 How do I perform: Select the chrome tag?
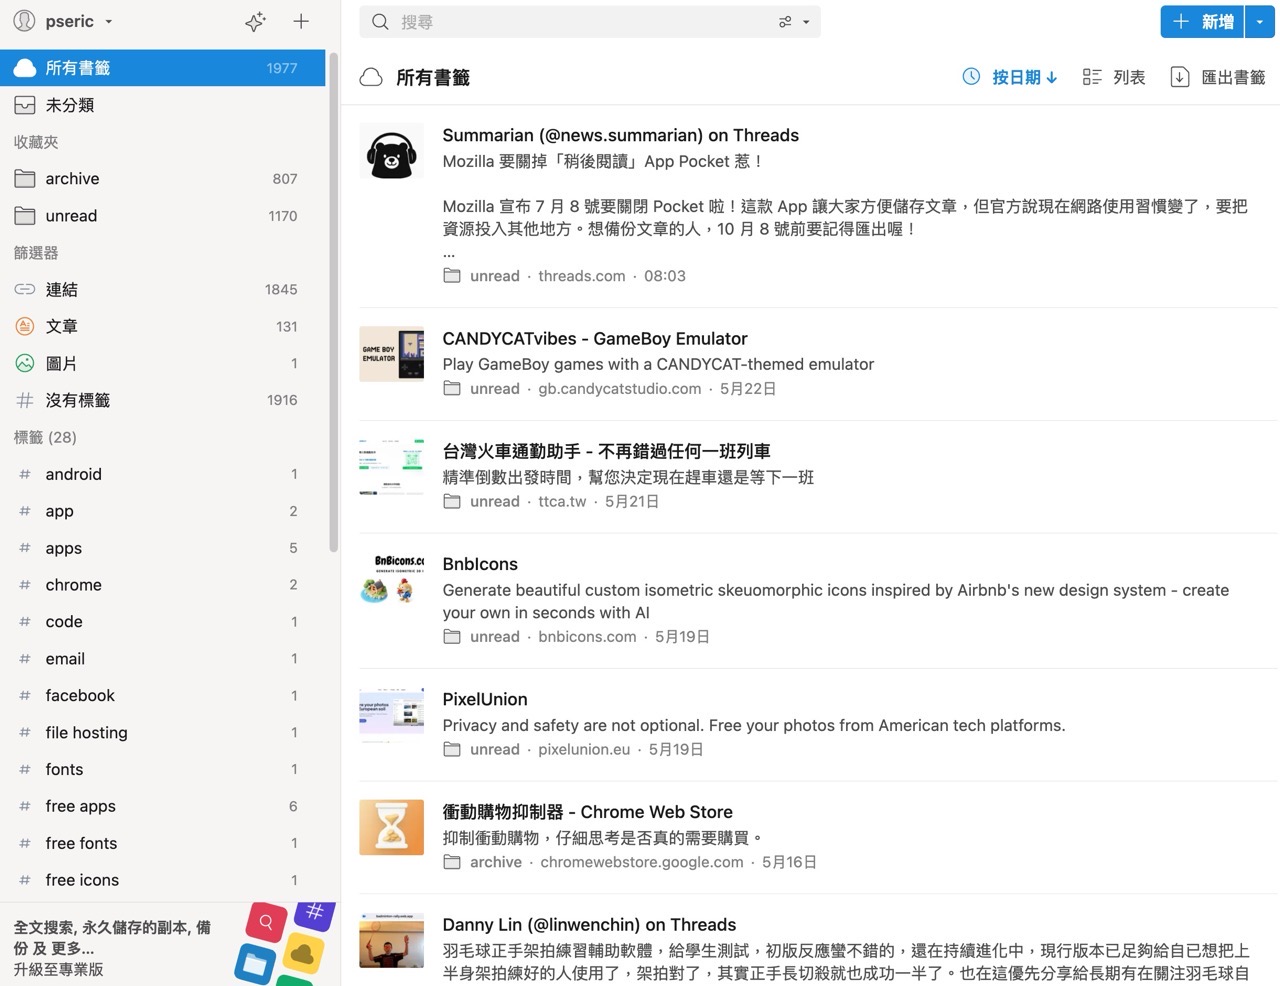[x=163, y=585]
